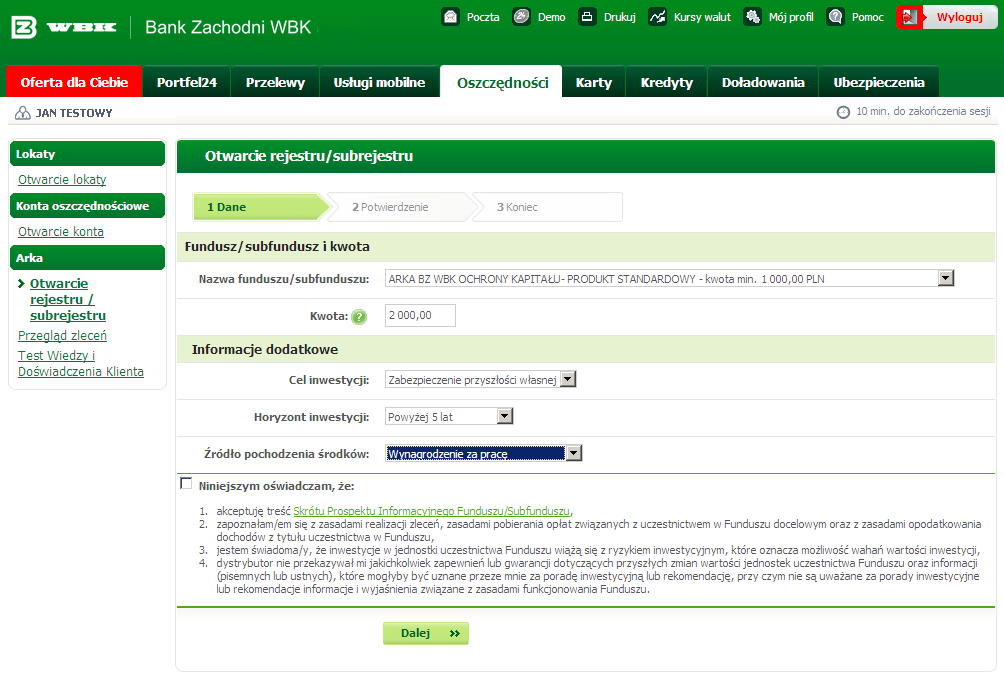The width and height of the screenshot is (1004, 682).
Task: Click the Poczta label in top bar
Action: click(483, 17)
